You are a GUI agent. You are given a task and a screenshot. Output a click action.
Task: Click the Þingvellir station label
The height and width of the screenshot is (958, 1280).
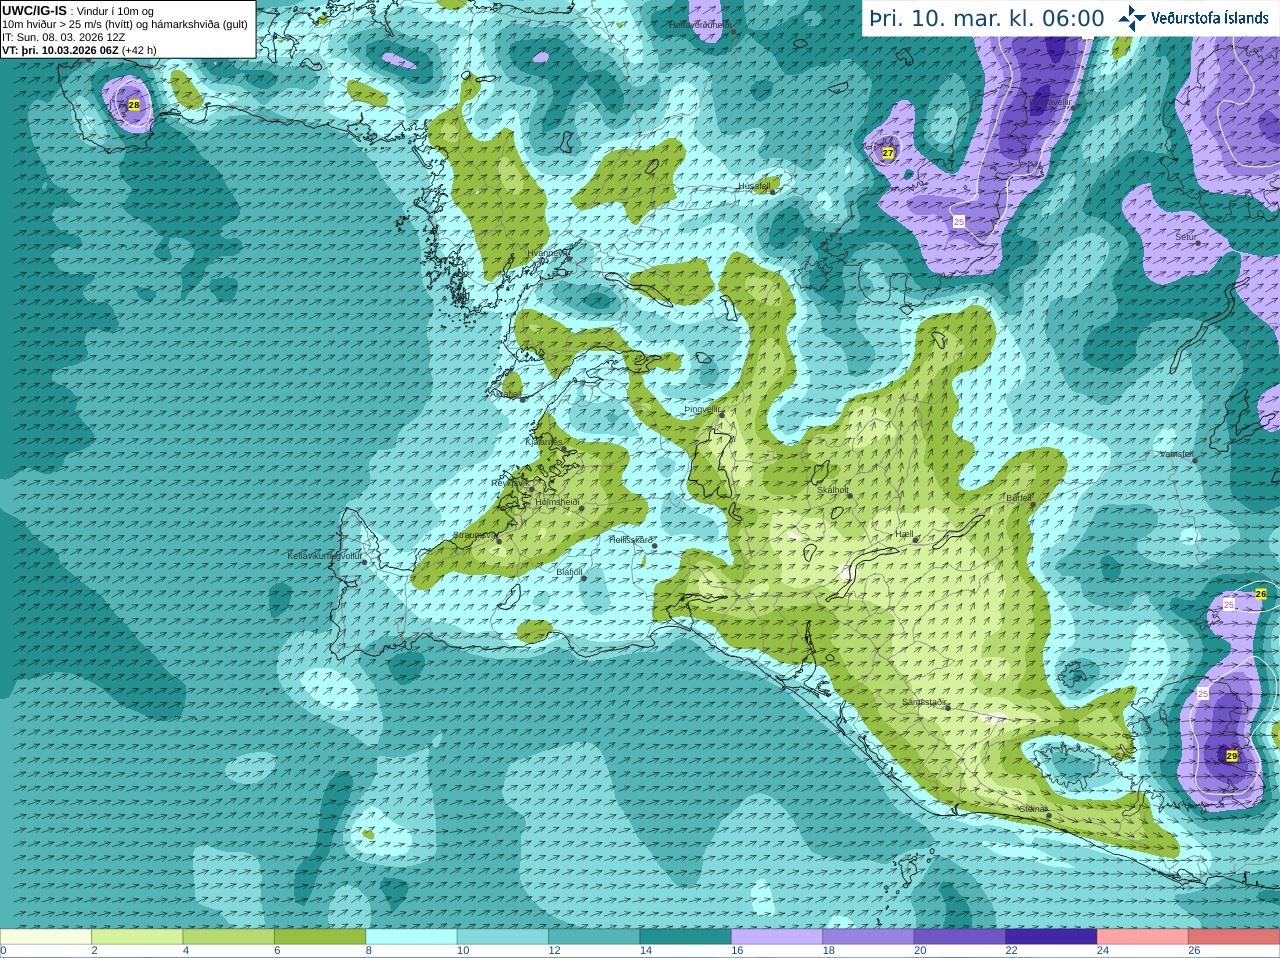coord(703,409)
